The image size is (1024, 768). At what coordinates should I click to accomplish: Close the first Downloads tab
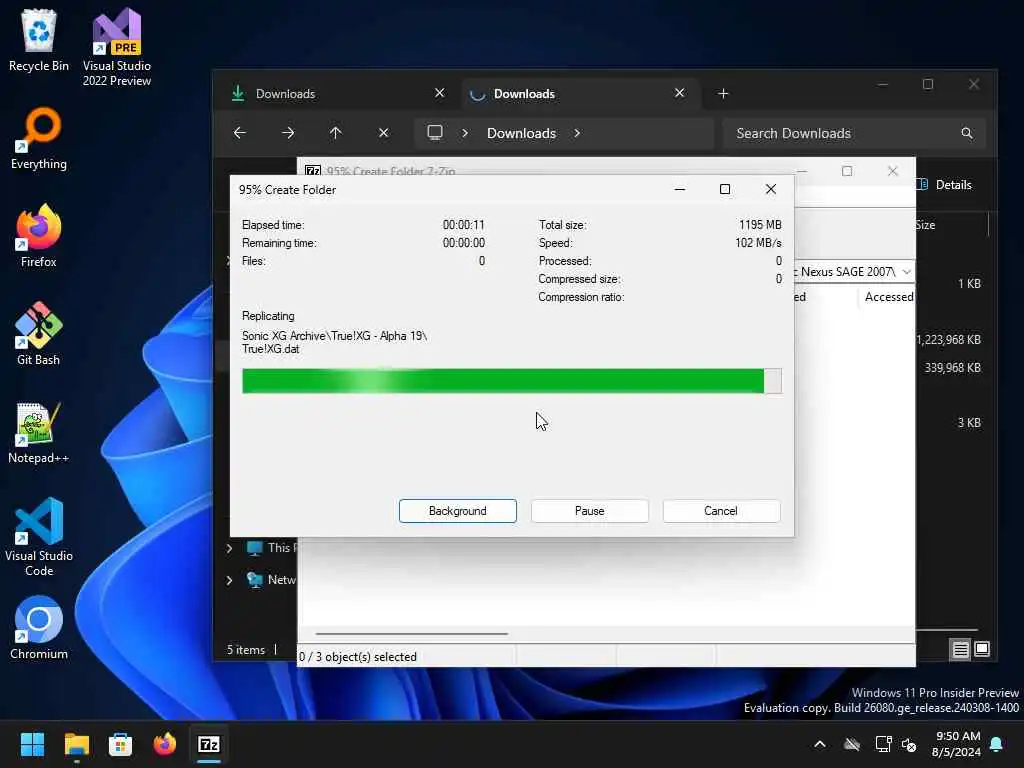pyautogui.click(x=440, y=93)
